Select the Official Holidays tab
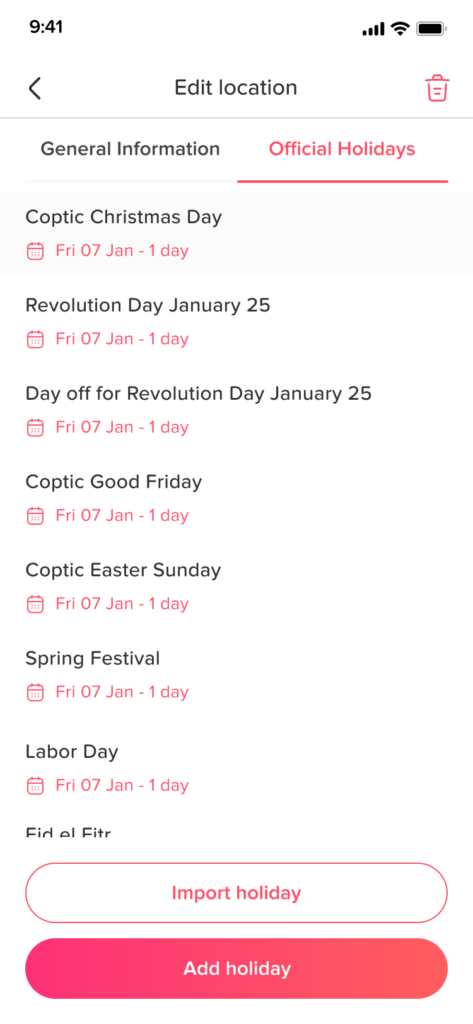 pyautogui.click(x=342, y=149)
